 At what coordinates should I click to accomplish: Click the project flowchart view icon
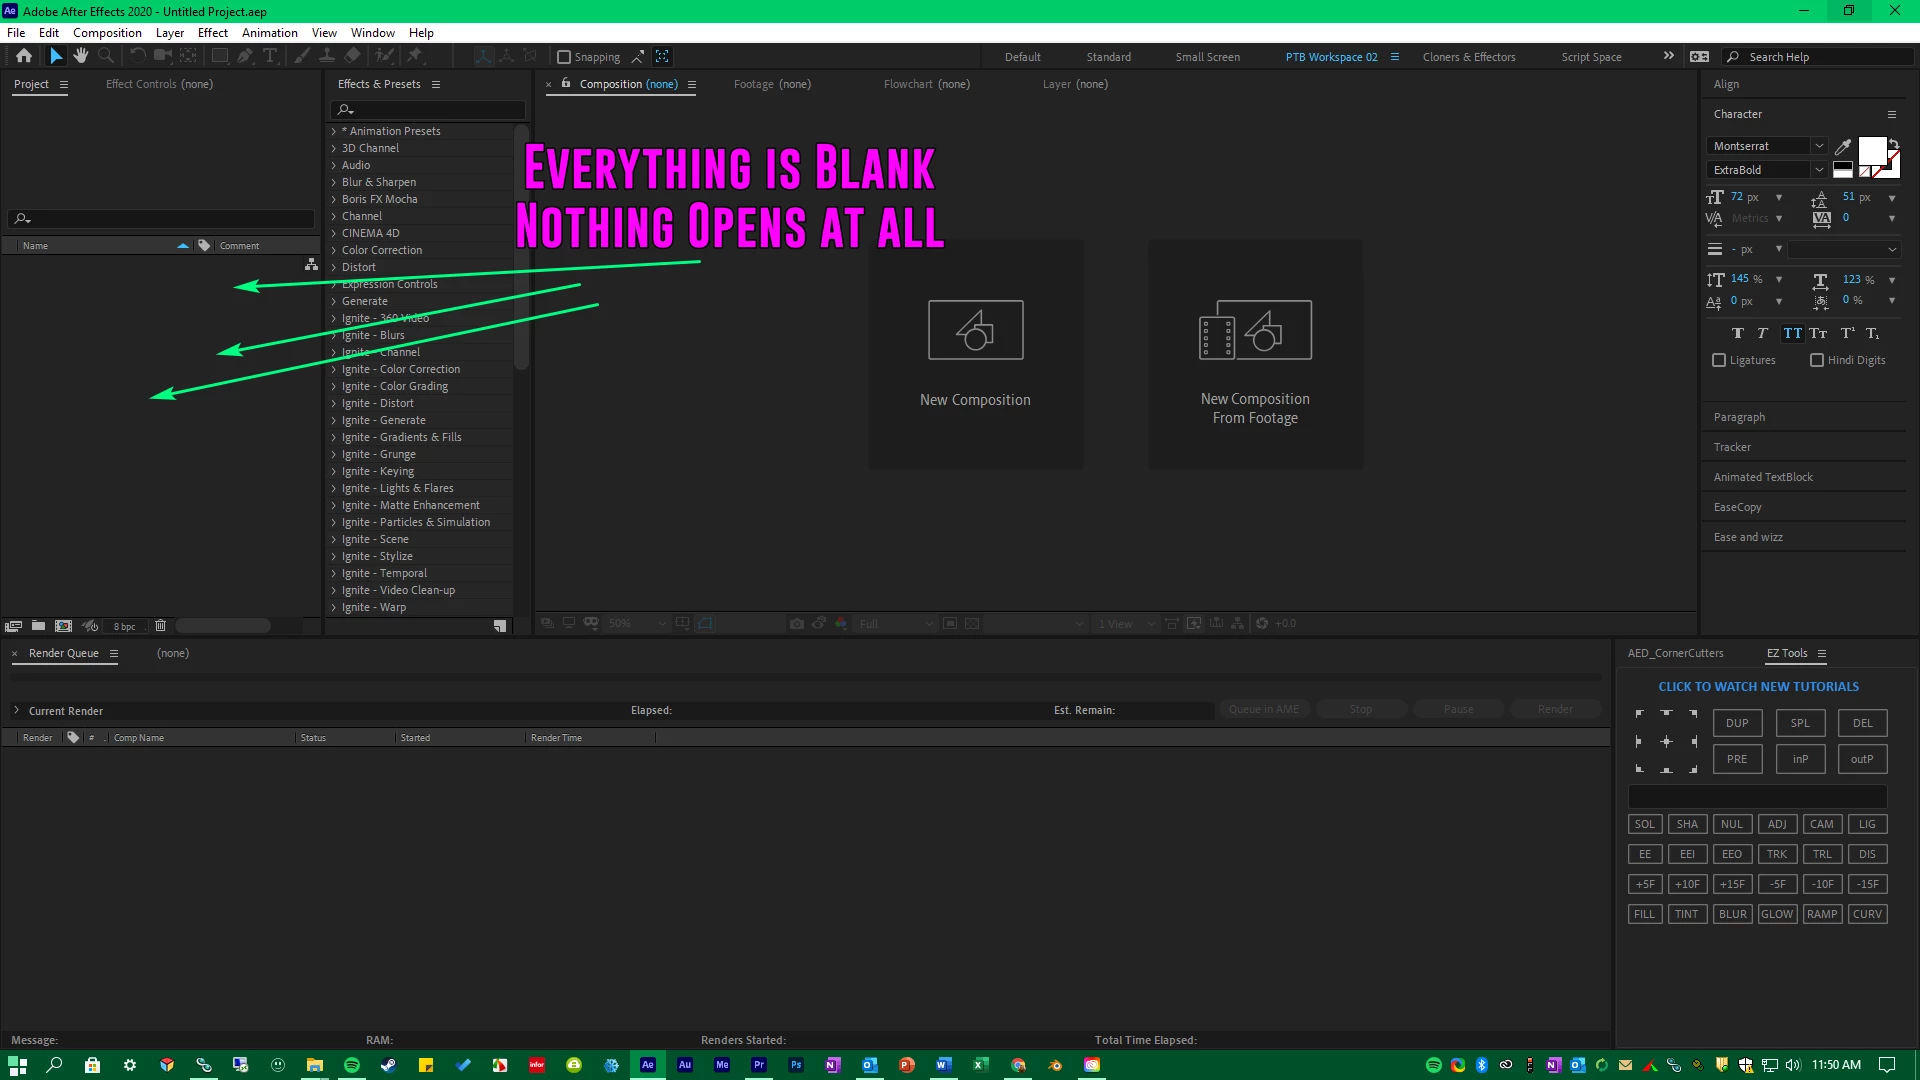click(x=311, y=265)
